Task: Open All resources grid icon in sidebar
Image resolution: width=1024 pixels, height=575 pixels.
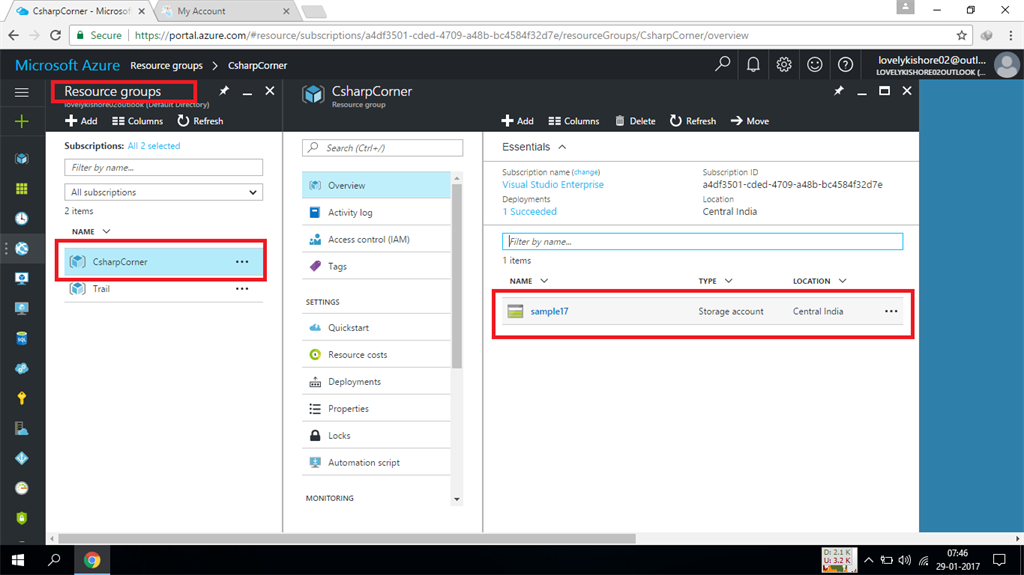Action: coord(22,189)
